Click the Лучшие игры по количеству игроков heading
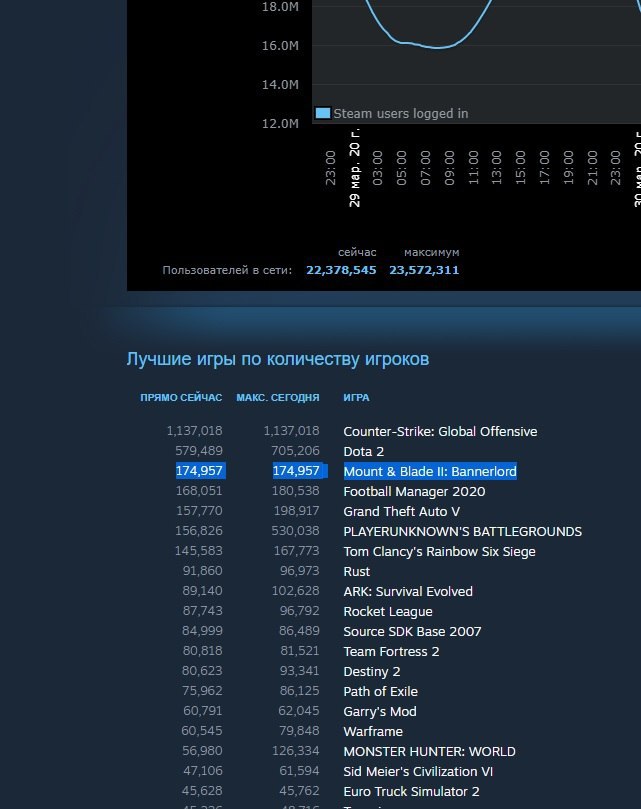Screen dimensions: 641x809 [x=278, y=359]
